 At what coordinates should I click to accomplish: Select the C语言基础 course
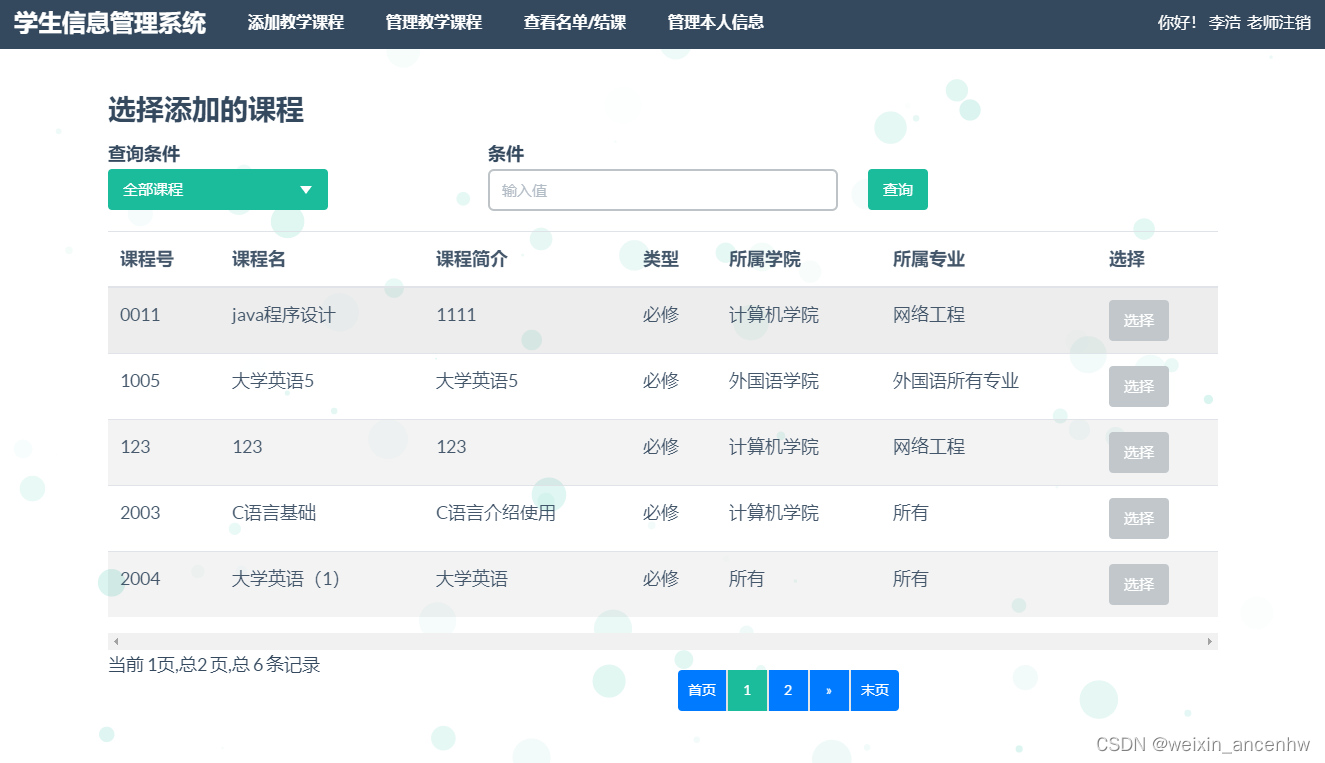pos(1138,518)
